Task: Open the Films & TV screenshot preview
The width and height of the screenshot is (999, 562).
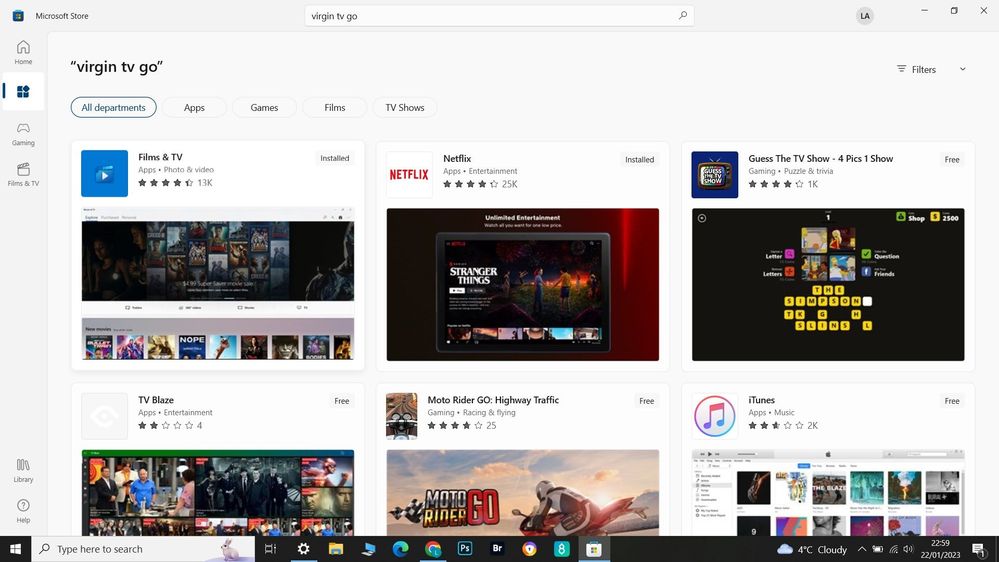Action: coord(218,284)
